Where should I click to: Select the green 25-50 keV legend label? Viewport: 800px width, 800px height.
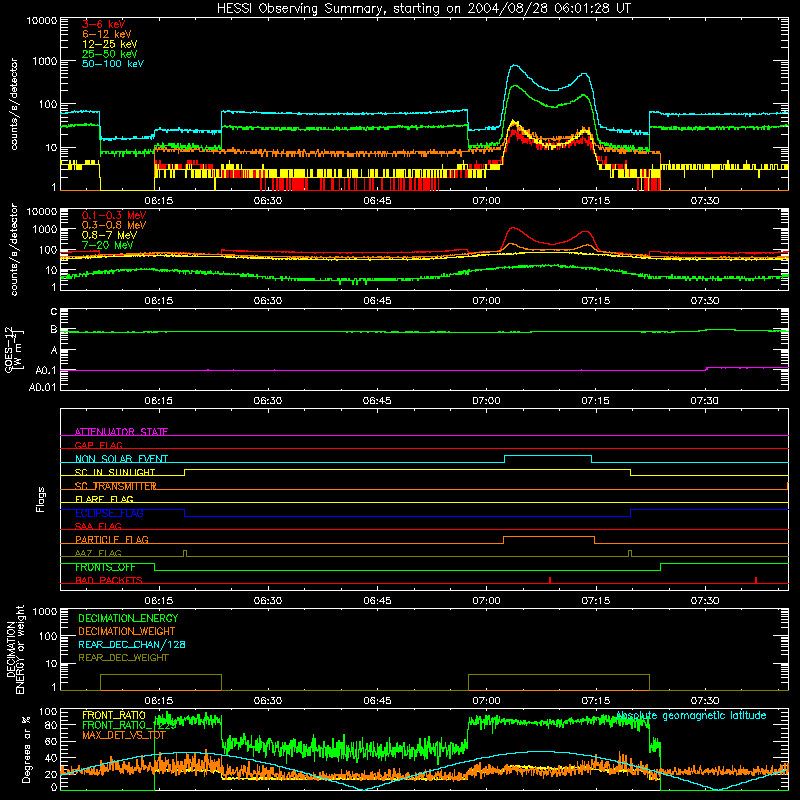[109, 54]
